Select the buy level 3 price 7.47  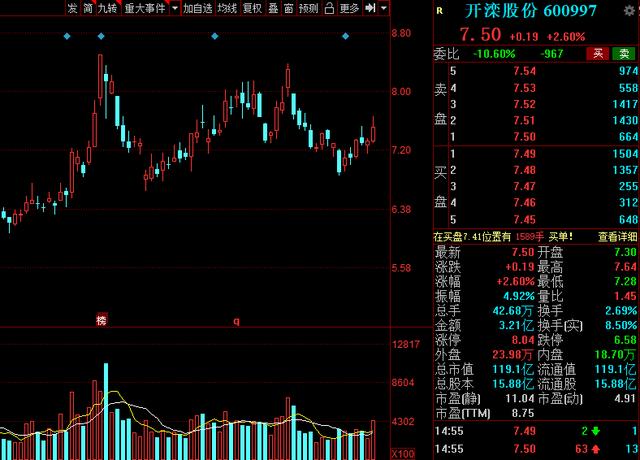[524, 187]
